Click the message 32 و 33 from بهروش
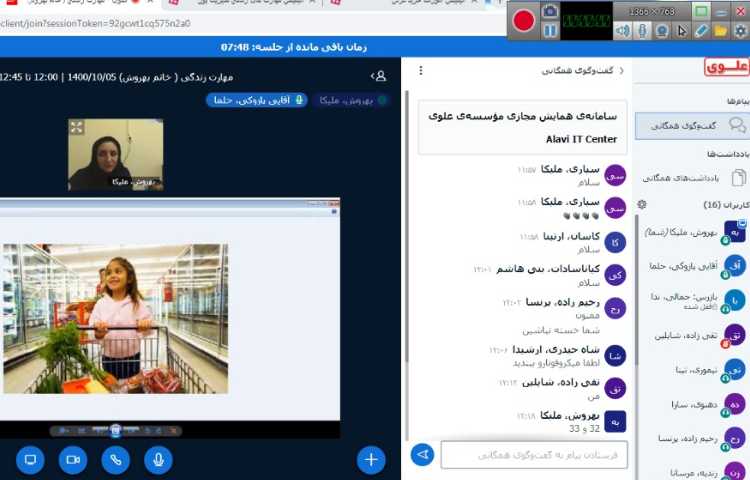Viewport: 750px width, 480px height. [x=584, y=428]
